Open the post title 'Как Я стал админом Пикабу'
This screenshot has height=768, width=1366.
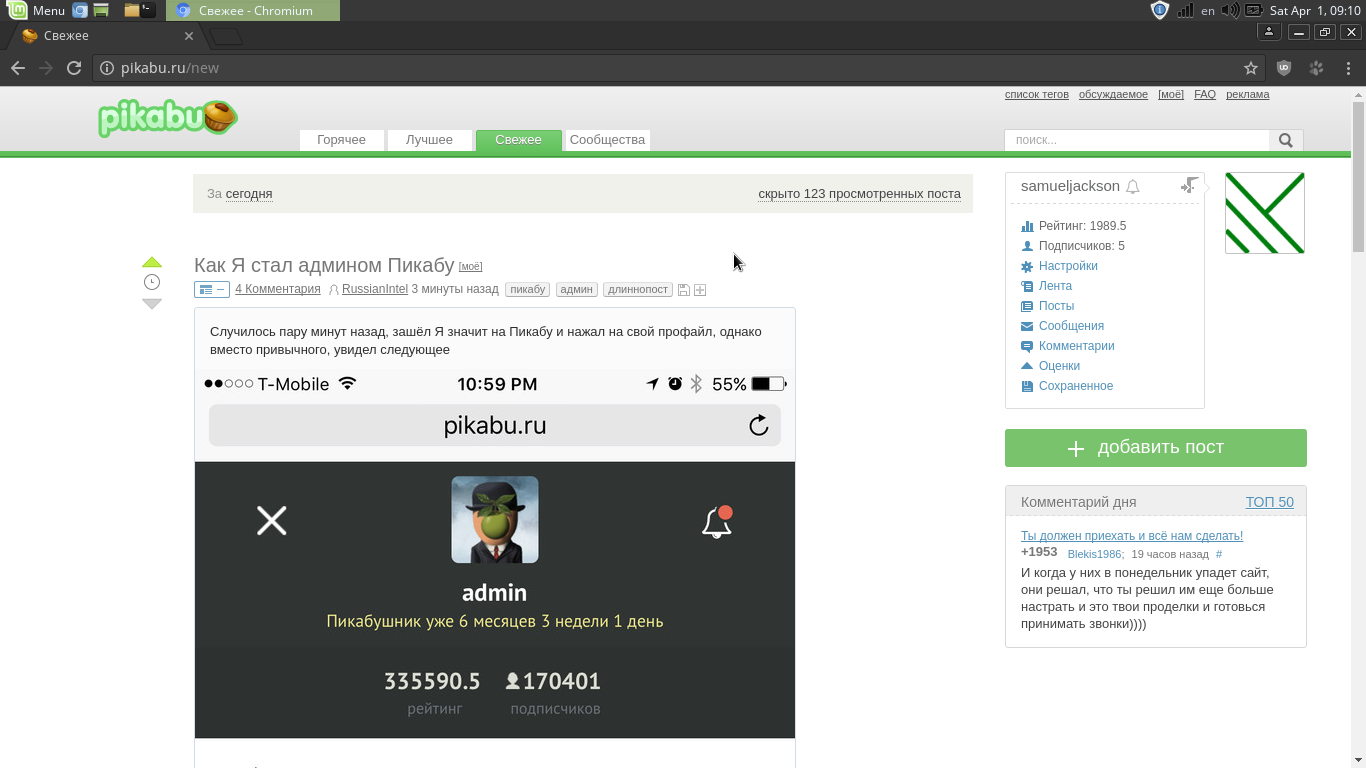[324, 265]
